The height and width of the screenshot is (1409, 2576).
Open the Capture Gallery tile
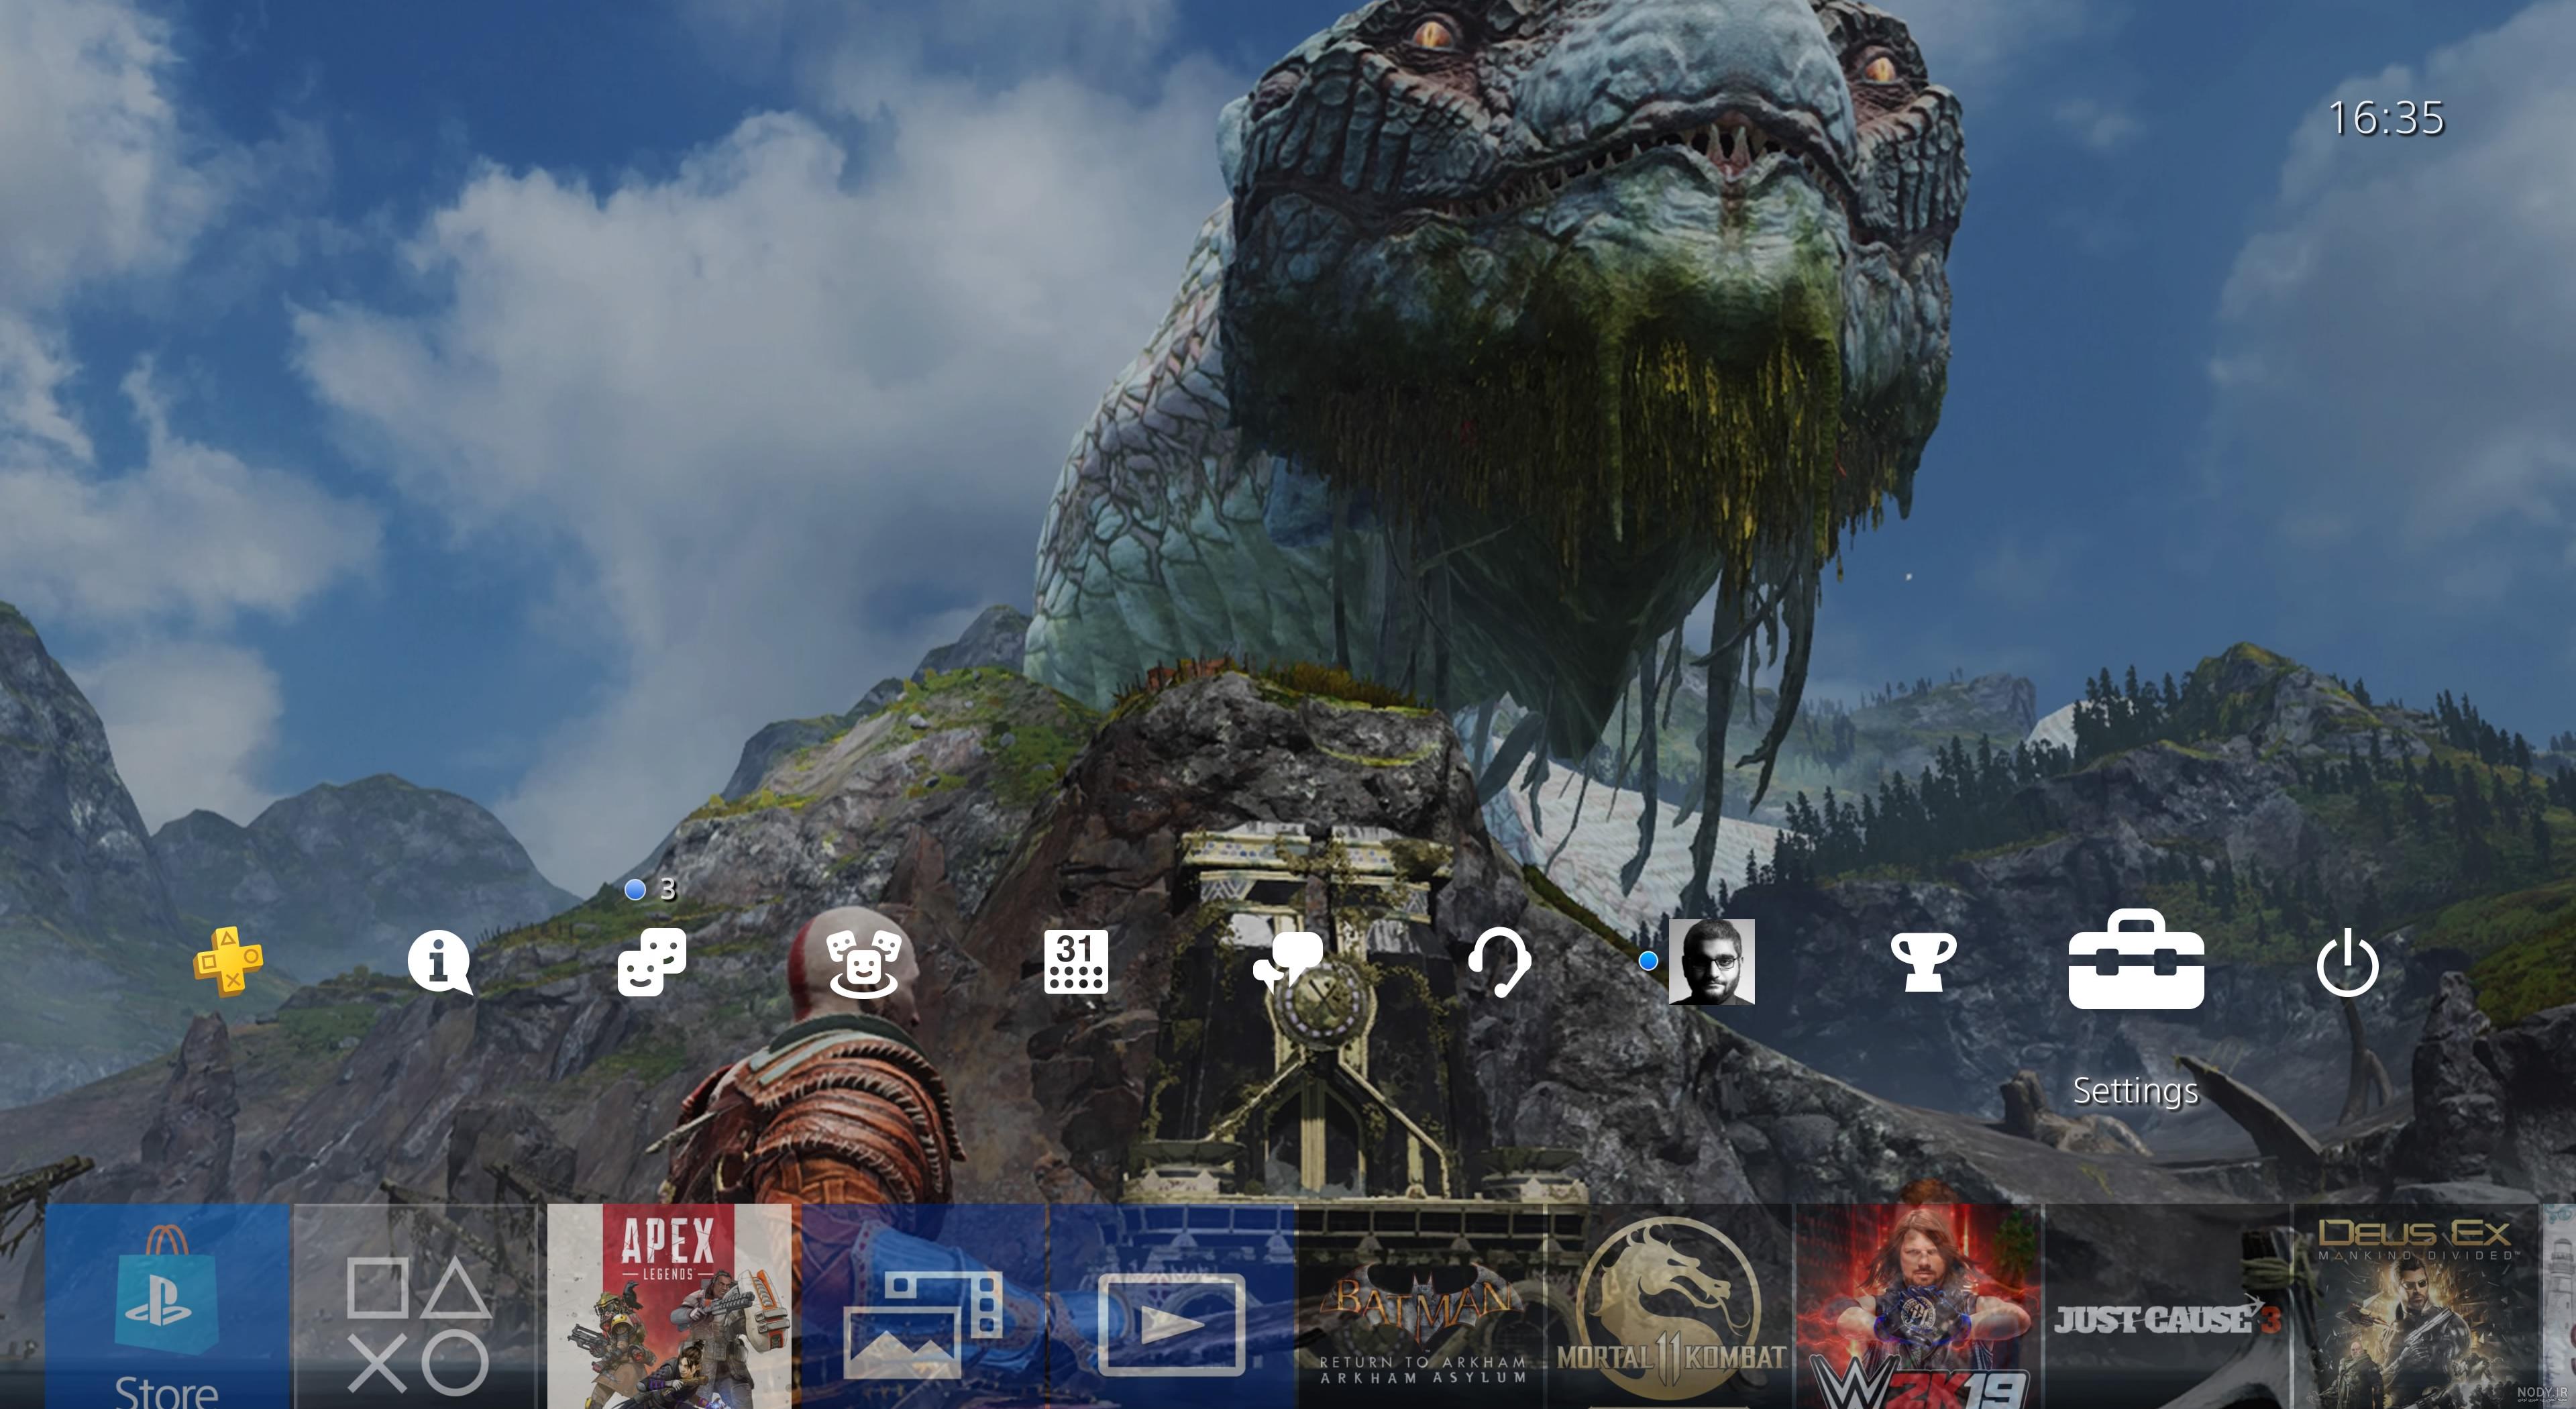(923, 1306)
